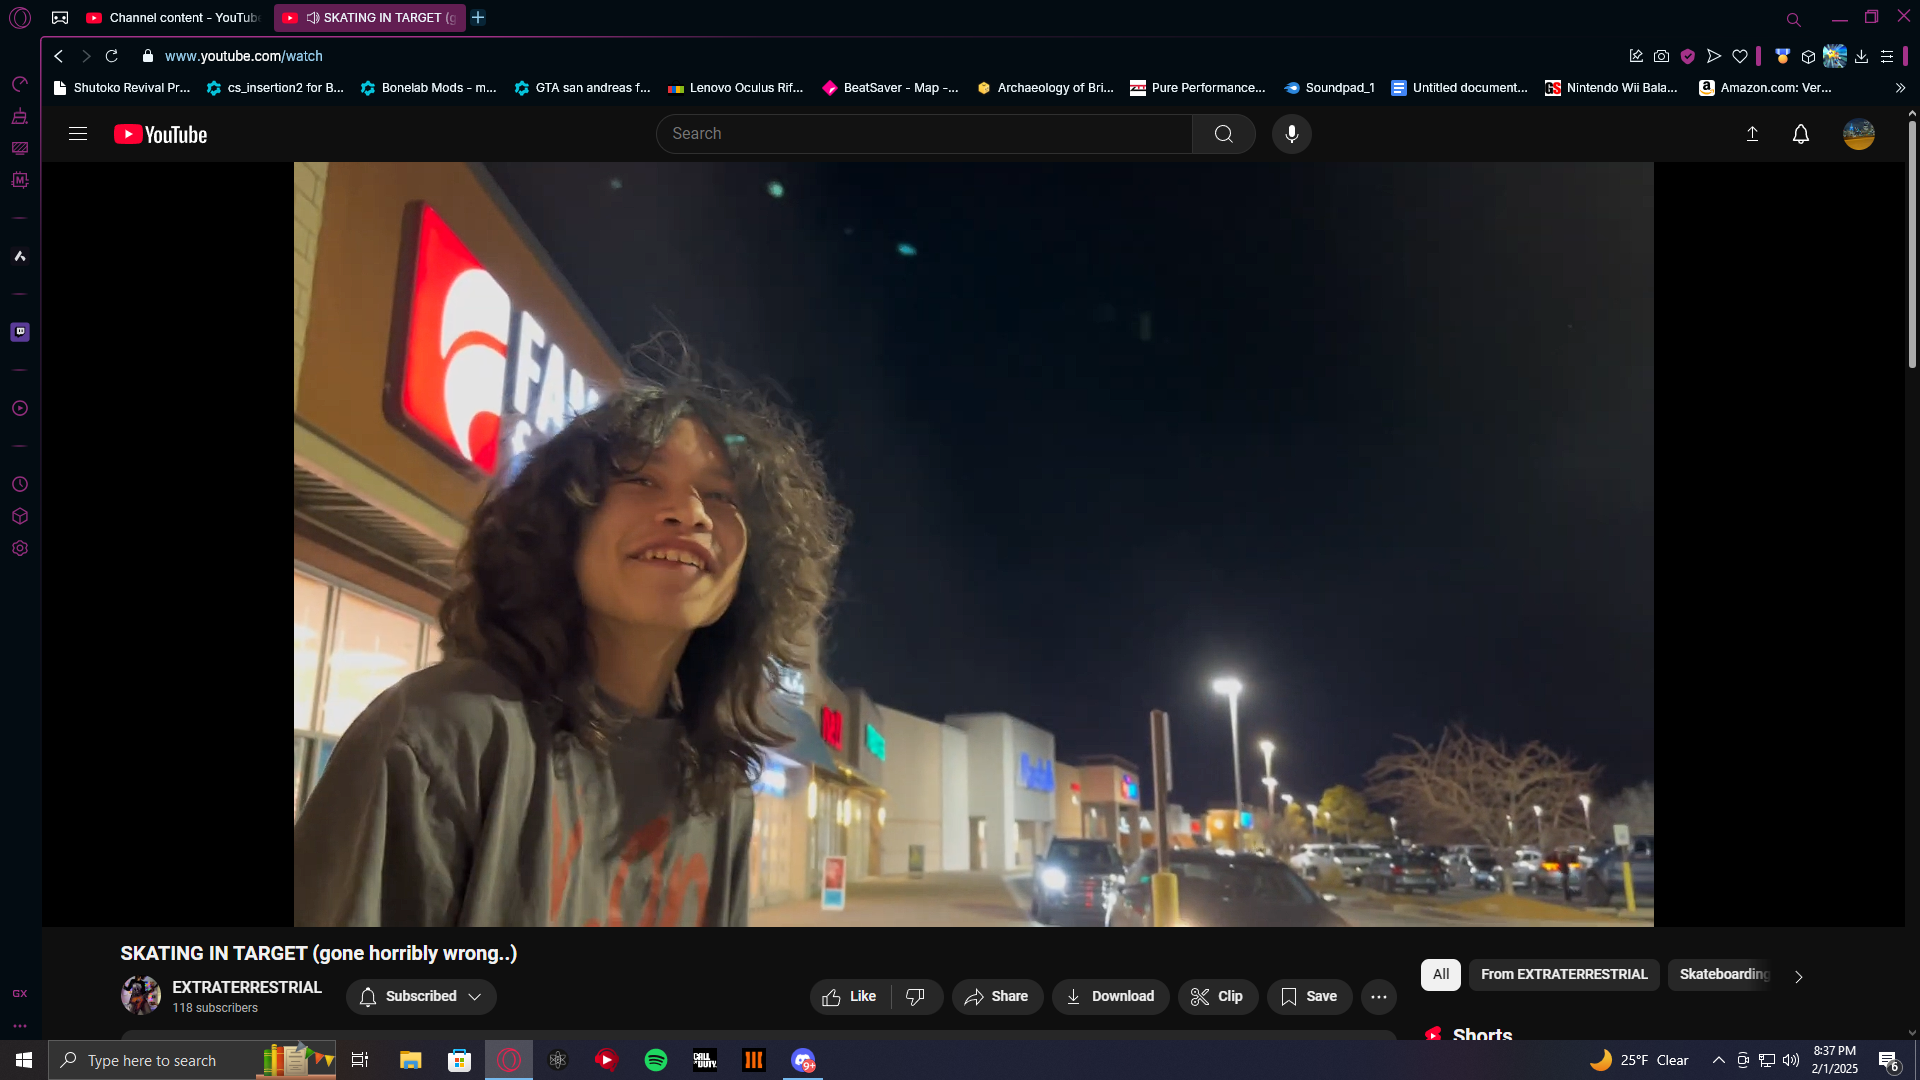Open the EXTRATERRESTRIAL channel link
This screenshot has height=1080, width=1920.
pyautogui.click(x=246, y=987)
